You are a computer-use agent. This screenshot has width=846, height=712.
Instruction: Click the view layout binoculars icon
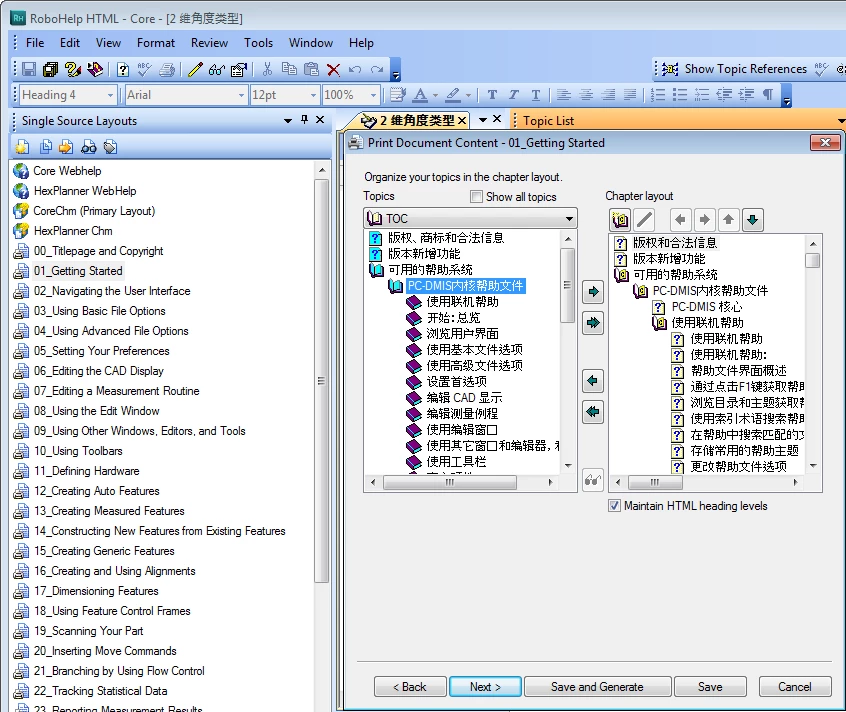[88, 147]
